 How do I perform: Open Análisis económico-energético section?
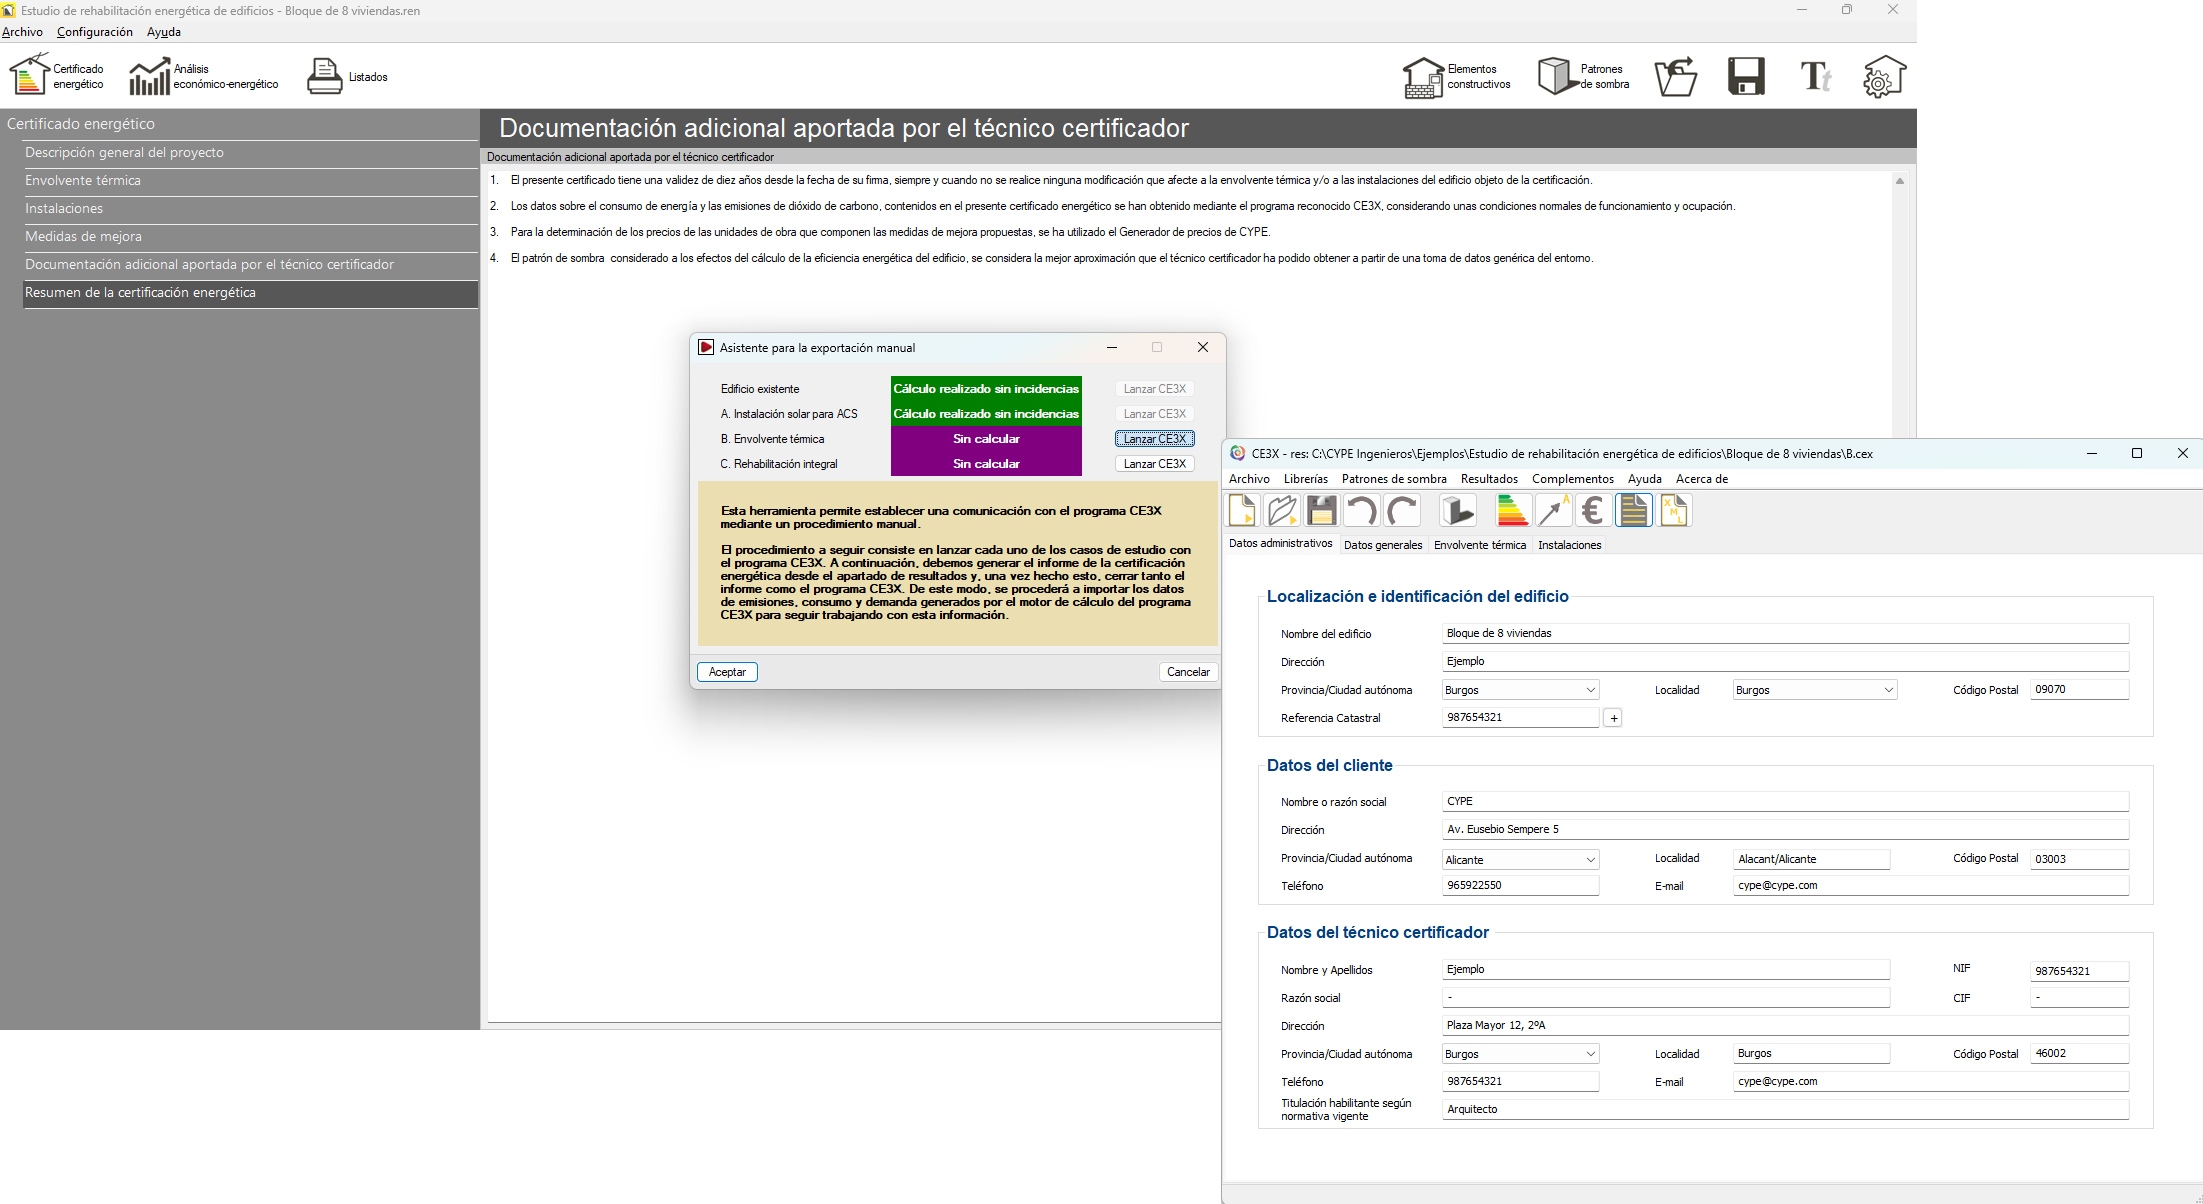204,77
